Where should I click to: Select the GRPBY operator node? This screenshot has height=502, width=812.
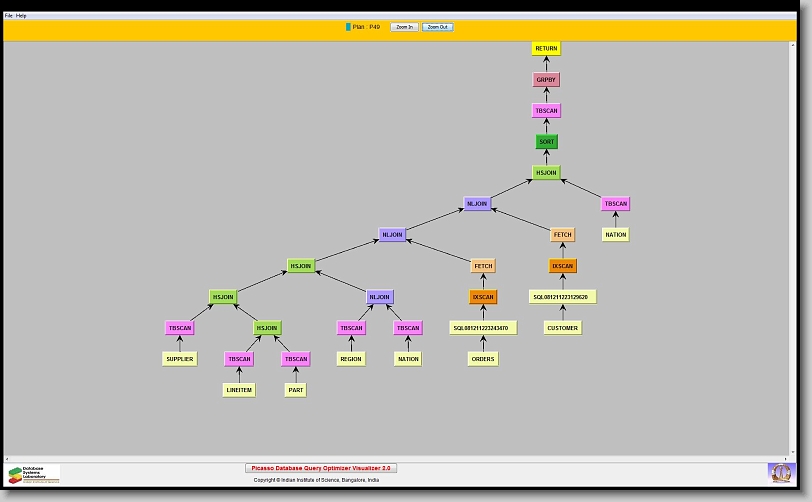pyautogui.click(x=546, y=79)
